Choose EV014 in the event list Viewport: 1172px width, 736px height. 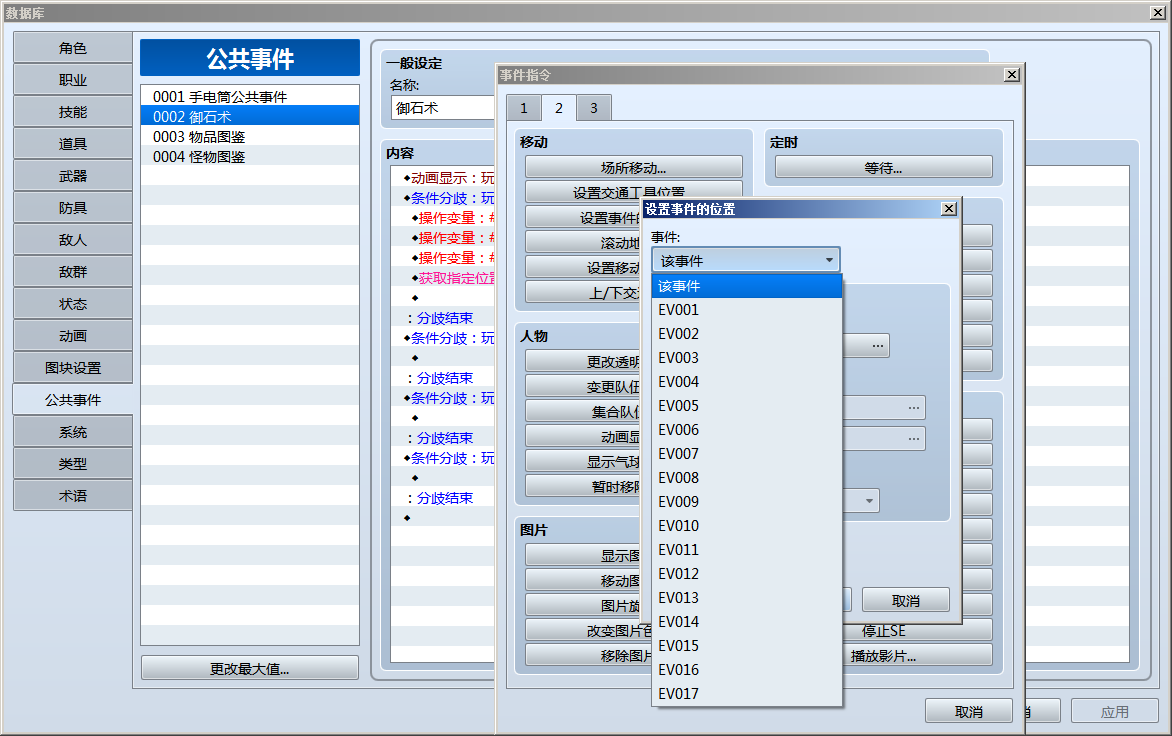pyautogui.click(x=747, y=622)
